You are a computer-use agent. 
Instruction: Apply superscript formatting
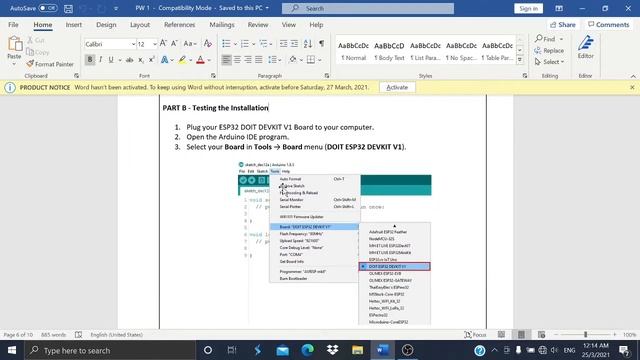pos(151,60)
